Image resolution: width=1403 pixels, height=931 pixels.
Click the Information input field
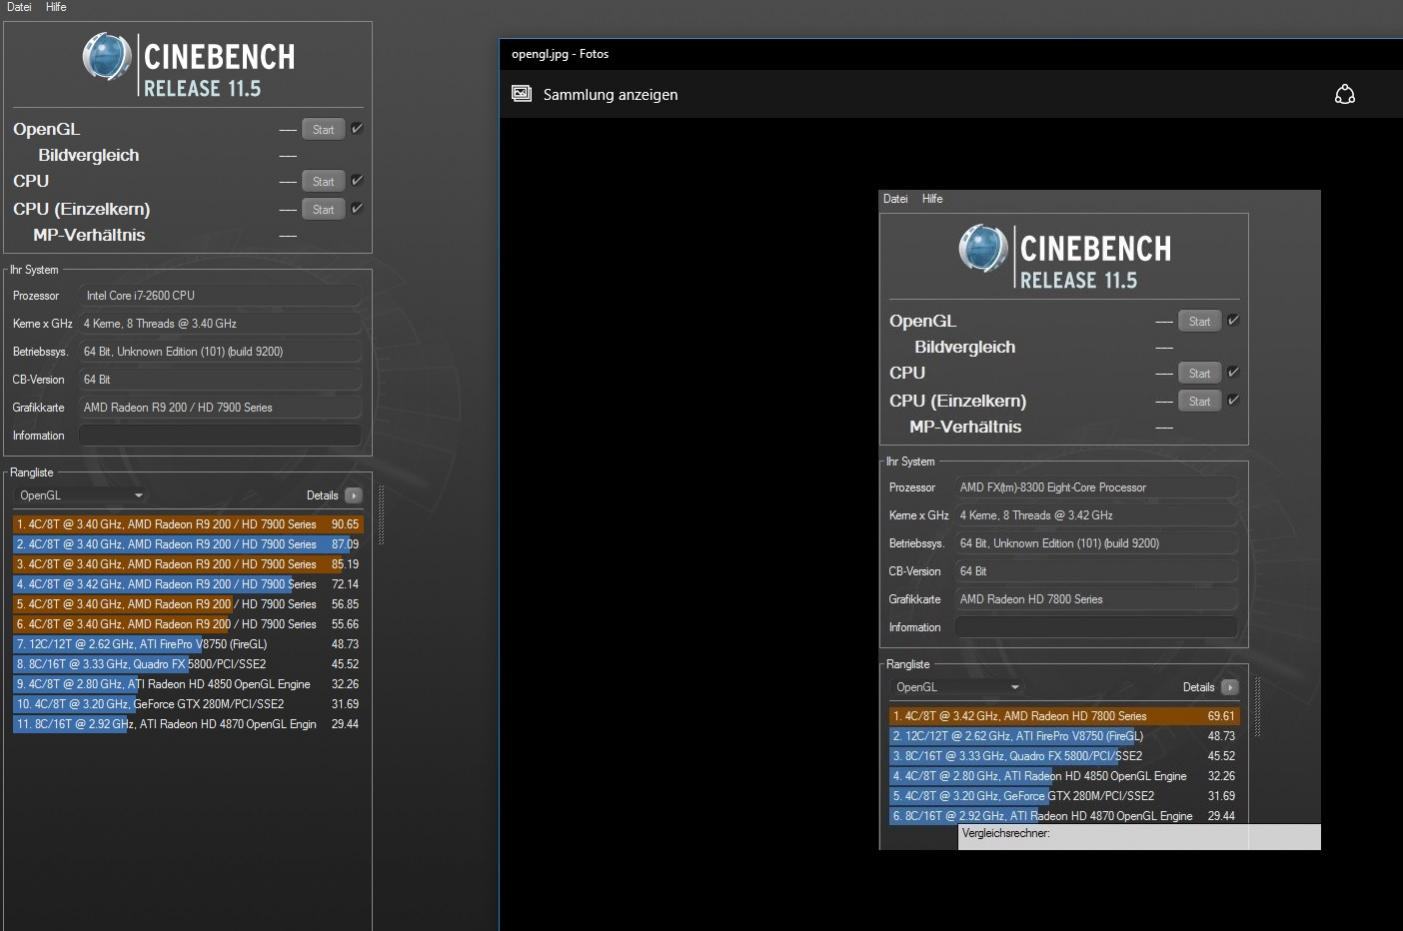pyautogui.click(x=220, y=435)
